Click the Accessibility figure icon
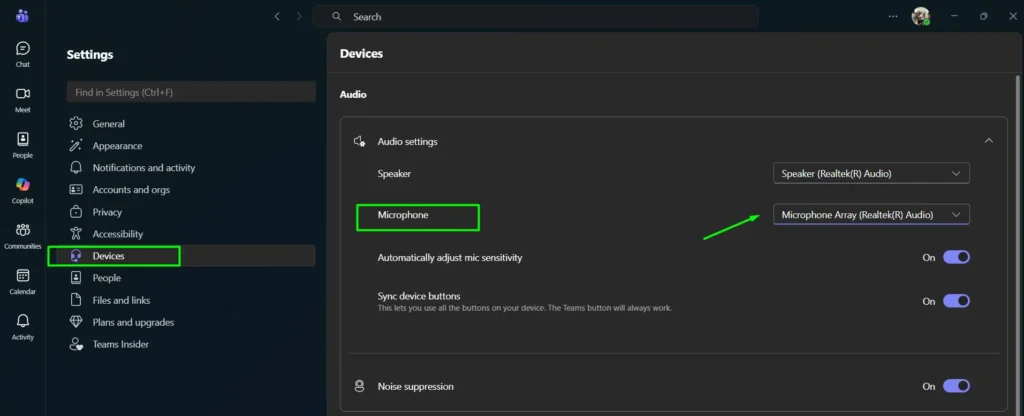Image resolution: width=1024 pixels, height=416 pixels. click(x=76, y=234)
